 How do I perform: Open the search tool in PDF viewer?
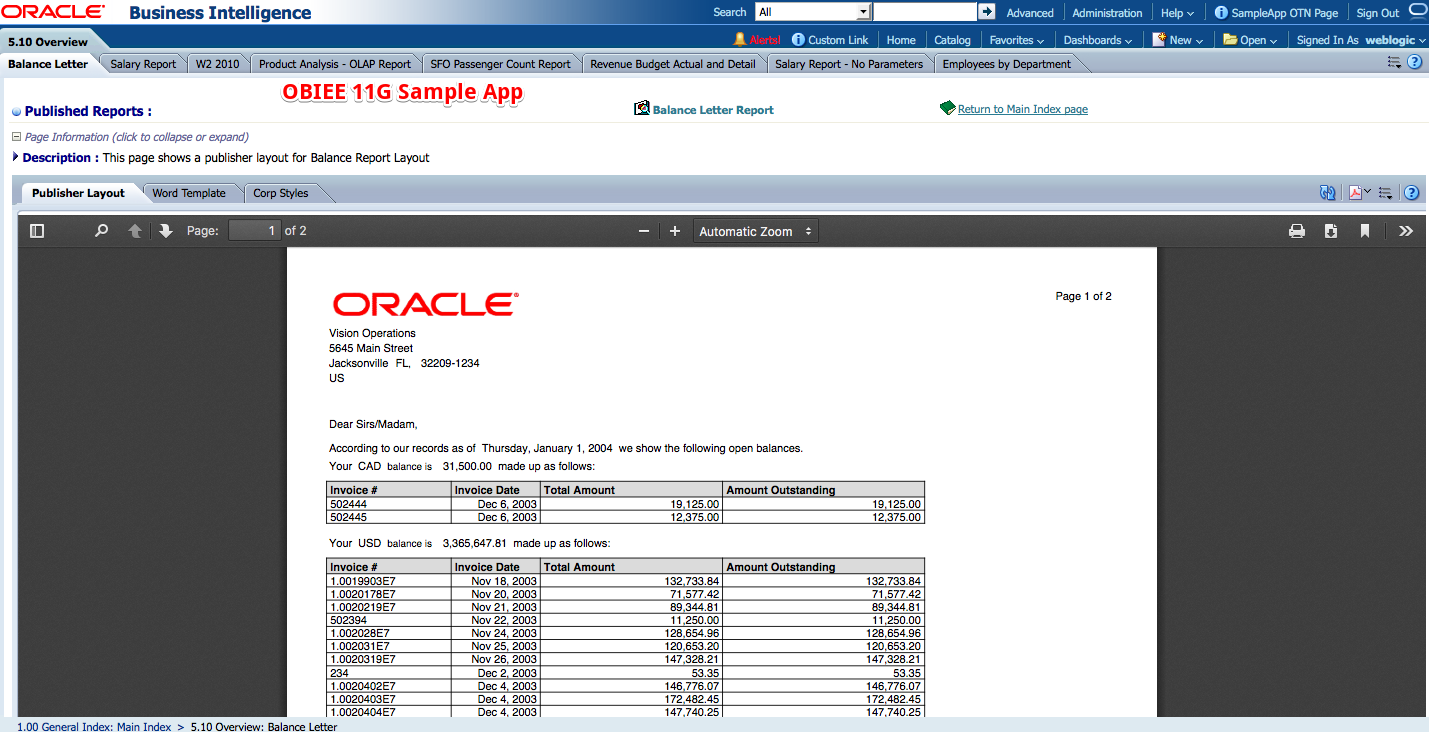tap(100, 230)
